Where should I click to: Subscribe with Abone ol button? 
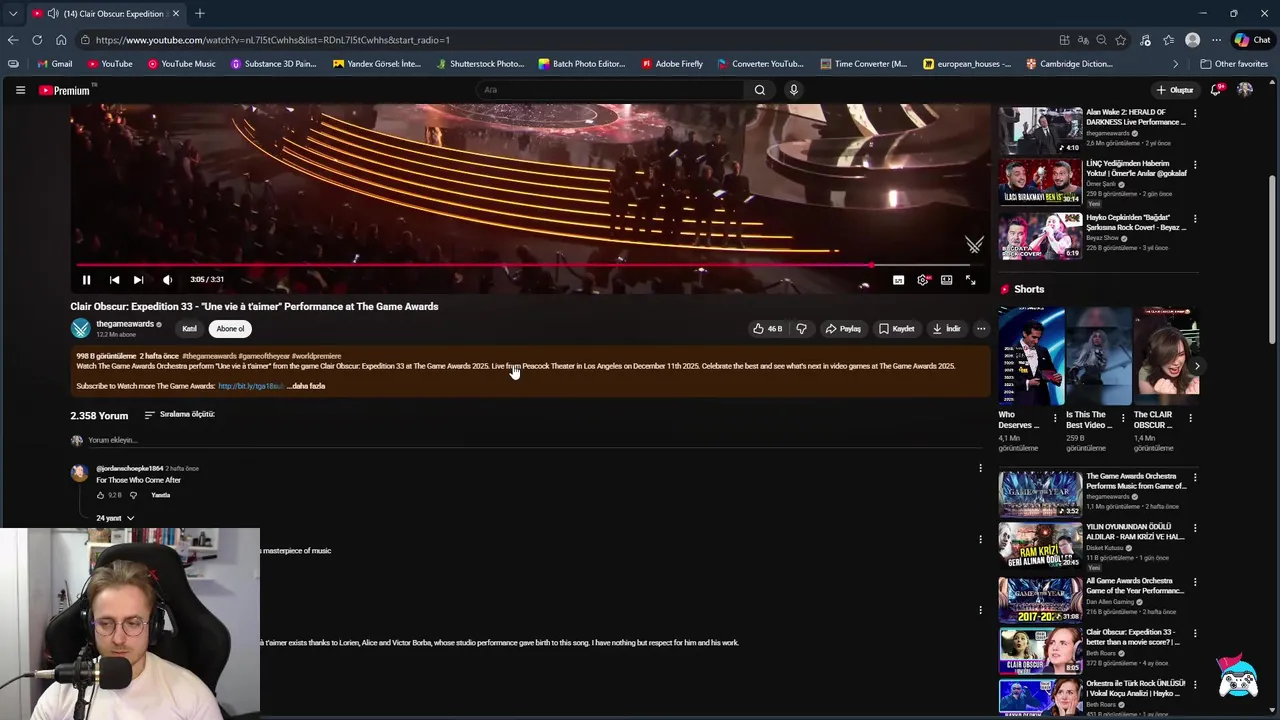[x=230, y=329]
